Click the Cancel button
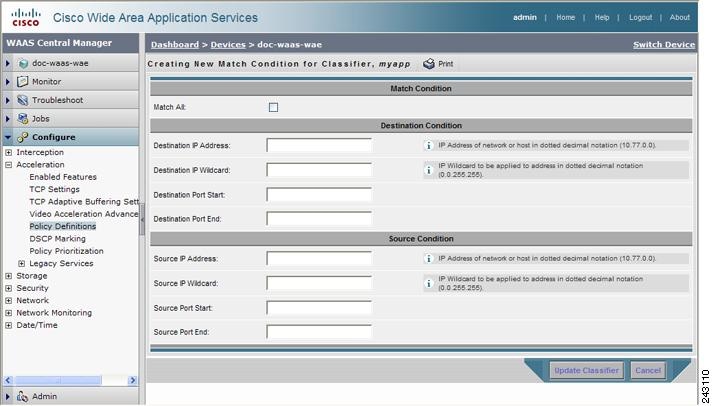This screenshot has width=712, height=406. tap(648, 371)
